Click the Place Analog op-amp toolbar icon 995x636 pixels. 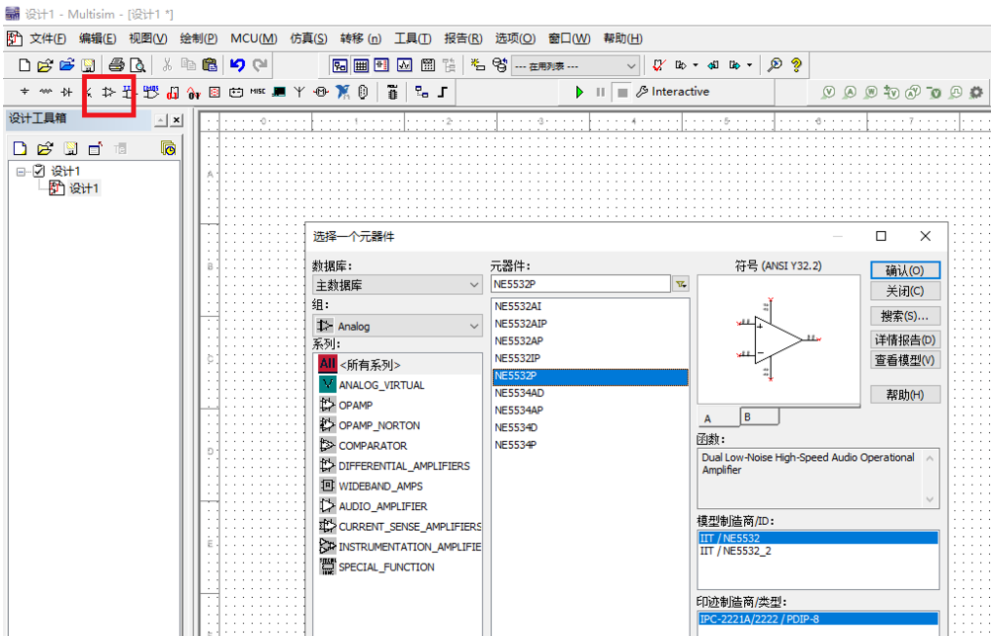(x=108, y=92)
